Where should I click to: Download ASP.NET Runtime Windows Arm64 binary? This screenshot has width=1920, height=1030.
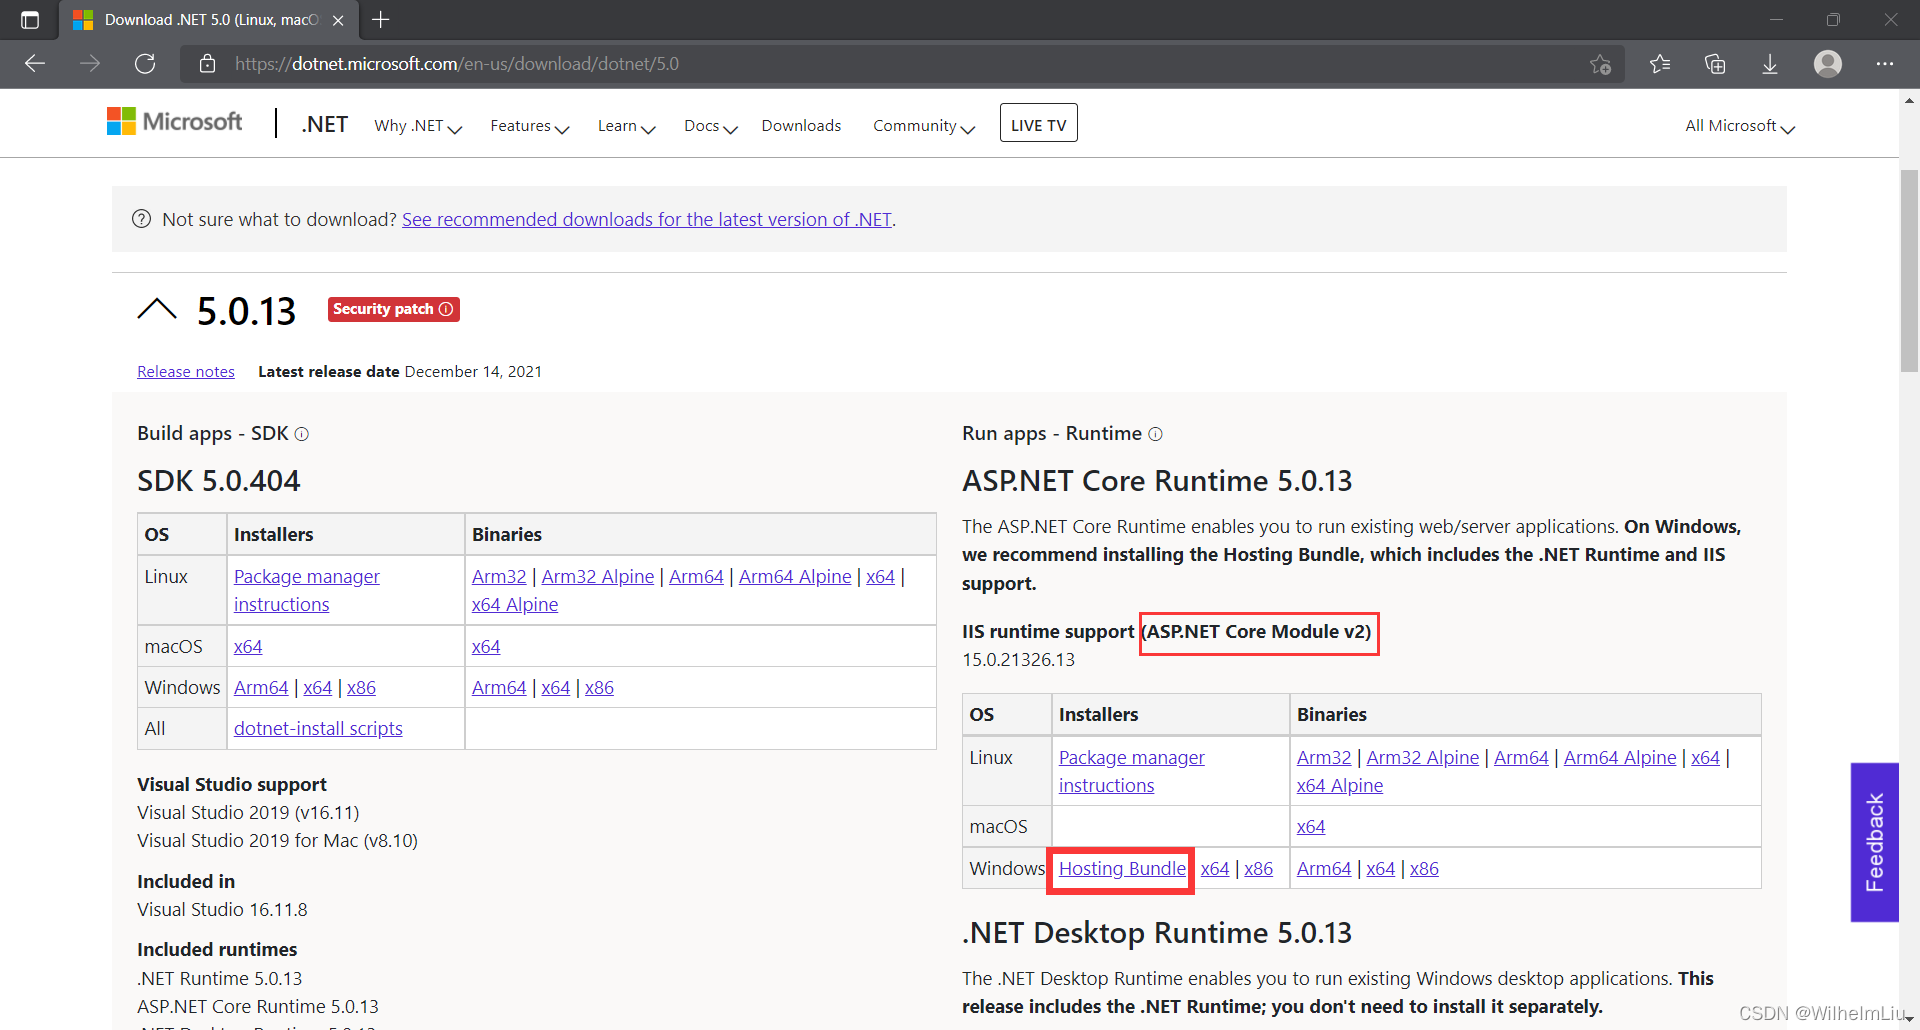tap(1324, 869)
